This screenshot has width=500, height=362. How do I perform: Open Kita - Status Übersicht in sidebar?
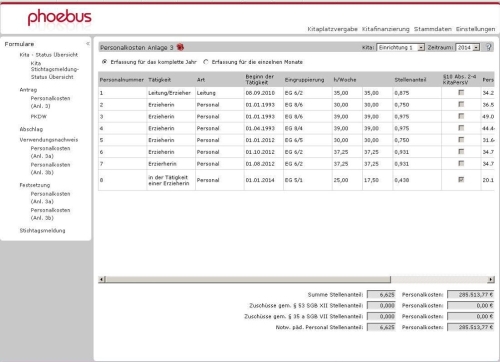pyautogui.click(x=49, y=55)
